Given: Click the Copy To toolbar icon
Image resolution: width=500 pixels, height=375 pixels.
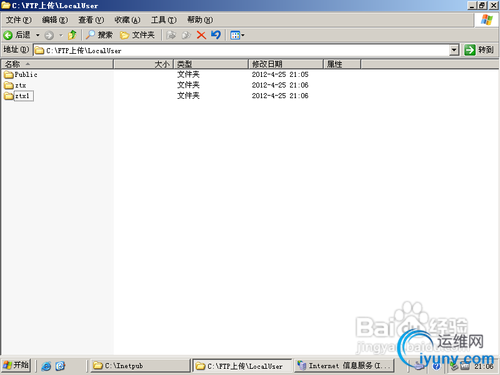Looking at the screenshot, I should (186, 35).
